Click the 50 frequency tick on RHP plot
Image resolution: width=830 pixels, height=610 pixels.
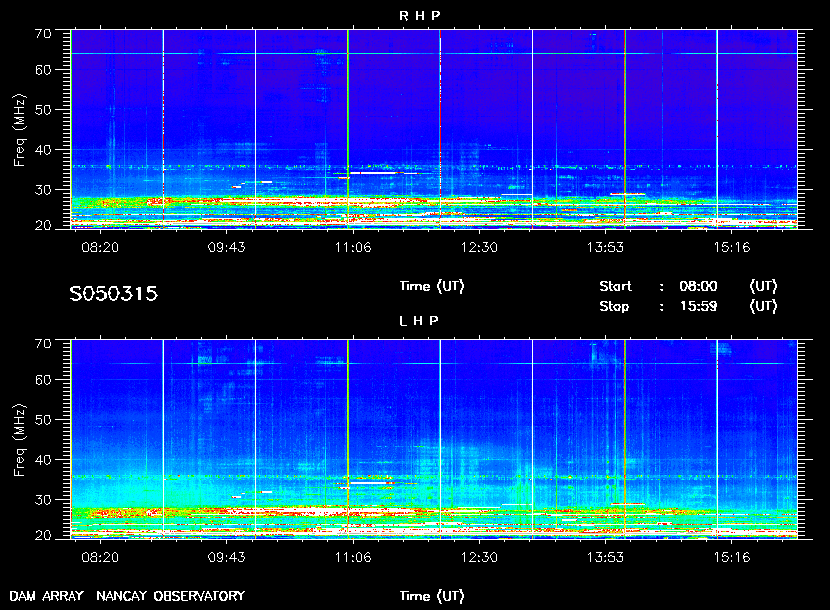pos(43,110)
